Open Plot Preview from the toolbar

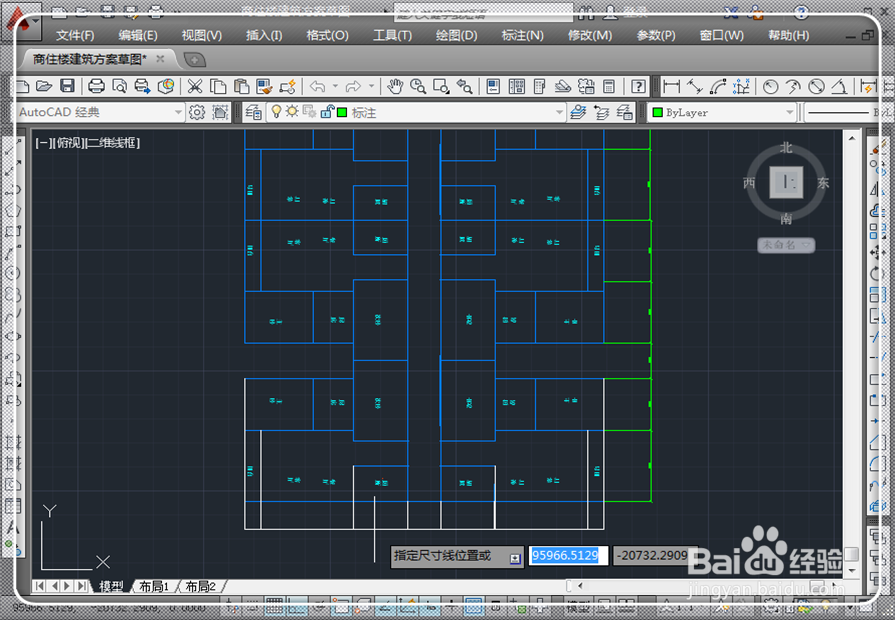click(x=119, y=87)
